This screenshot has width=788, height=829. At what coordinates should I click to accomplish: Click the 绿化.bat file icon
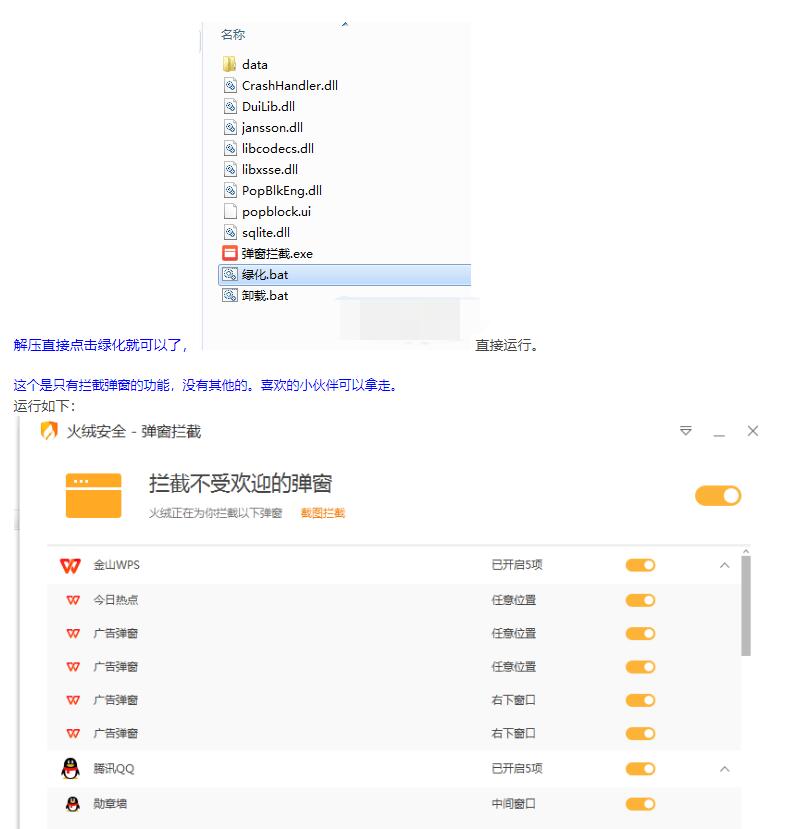[x=230, y=274]
